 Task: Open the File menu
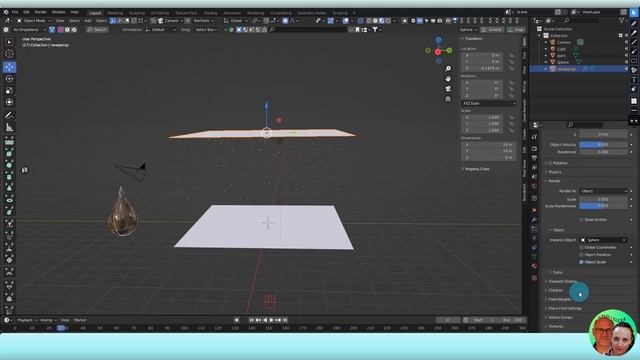tap(15, 12)
